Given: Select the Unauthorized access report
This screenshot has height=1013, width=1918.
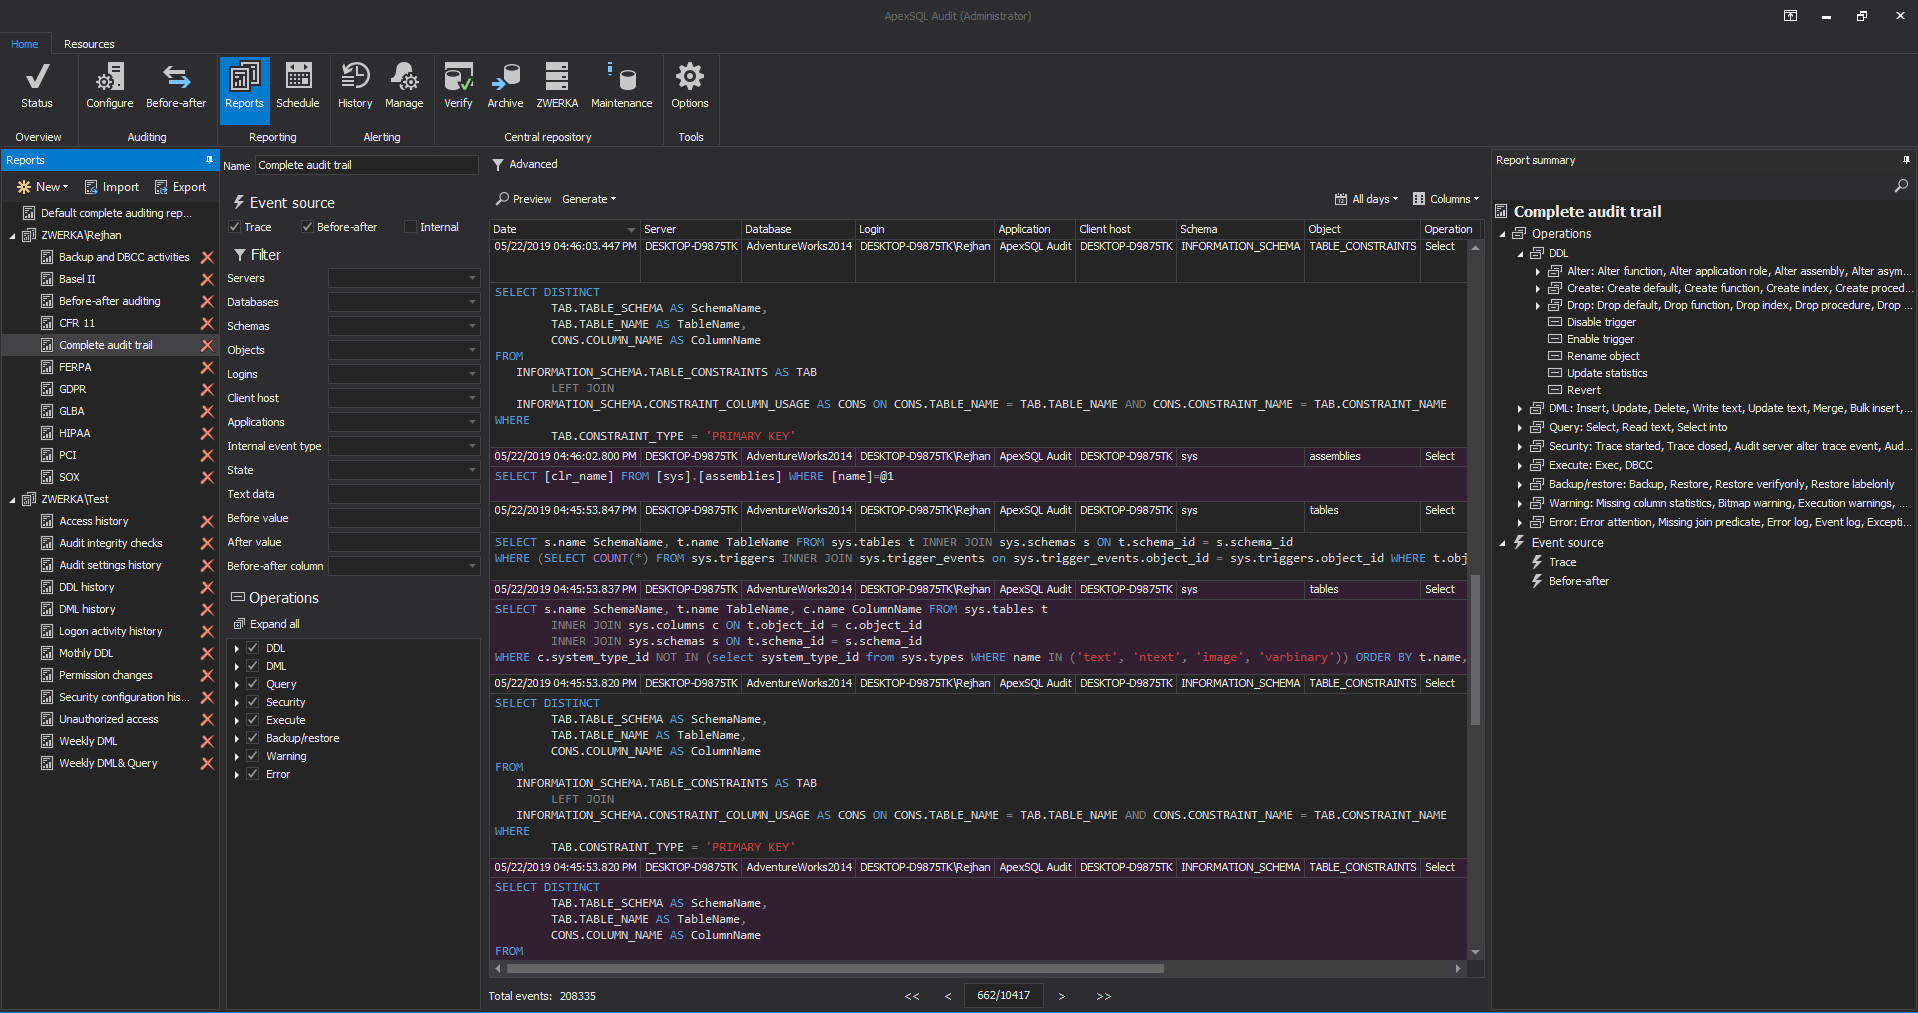Looking at the screenshot, I should tap(108, 720).
